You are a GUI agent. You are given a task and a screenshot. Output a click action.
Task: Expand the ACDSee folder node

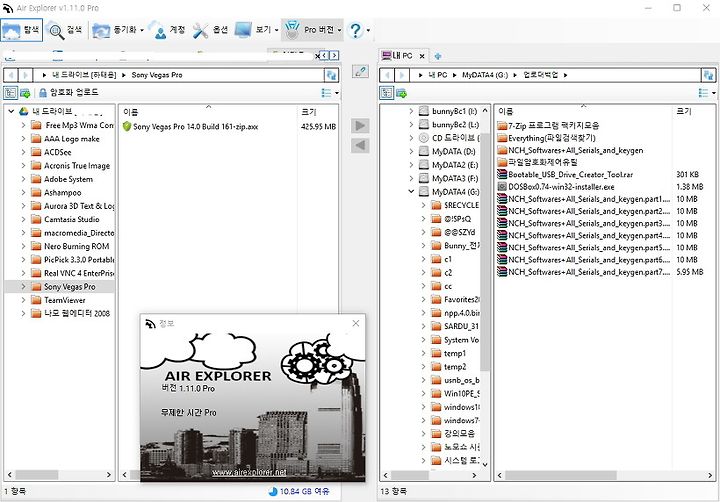tap(23, 152)
